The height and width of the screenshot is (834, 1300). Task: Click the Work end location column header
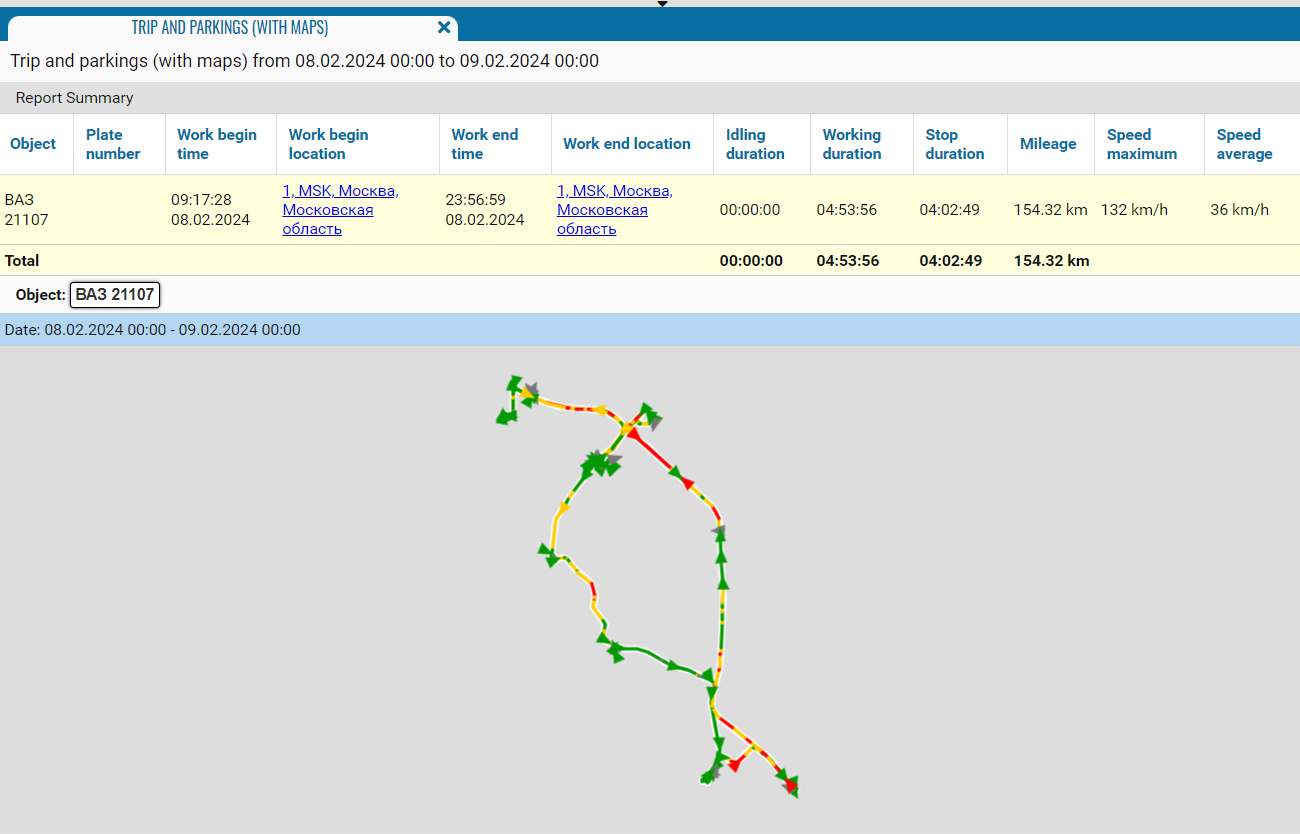coord(626,144)
